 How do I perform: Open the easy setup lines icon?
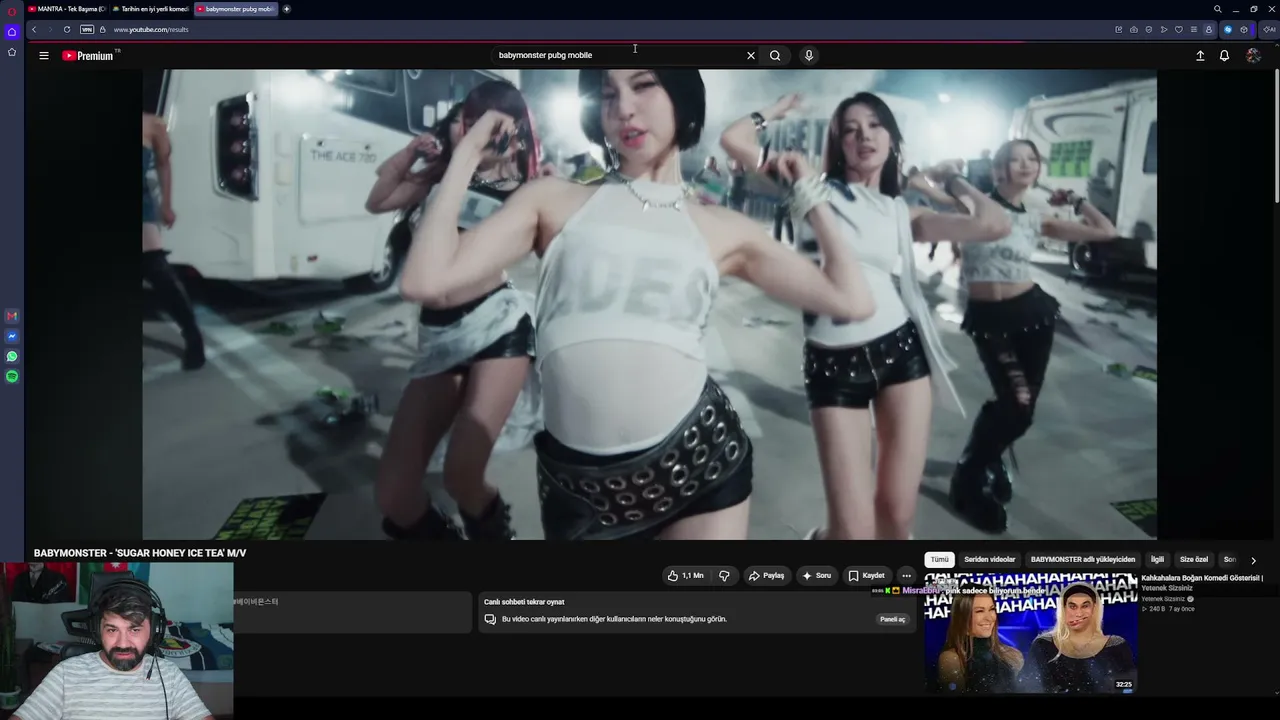[x=1193, y=30]
